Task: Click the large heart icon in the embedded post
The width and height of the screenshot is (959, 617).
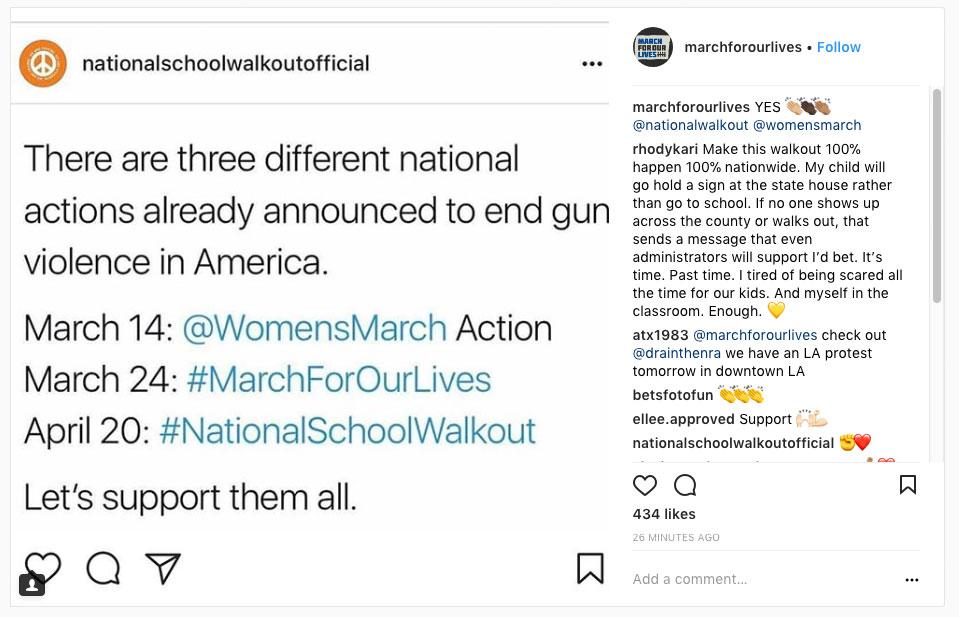Action: point(43,568)
